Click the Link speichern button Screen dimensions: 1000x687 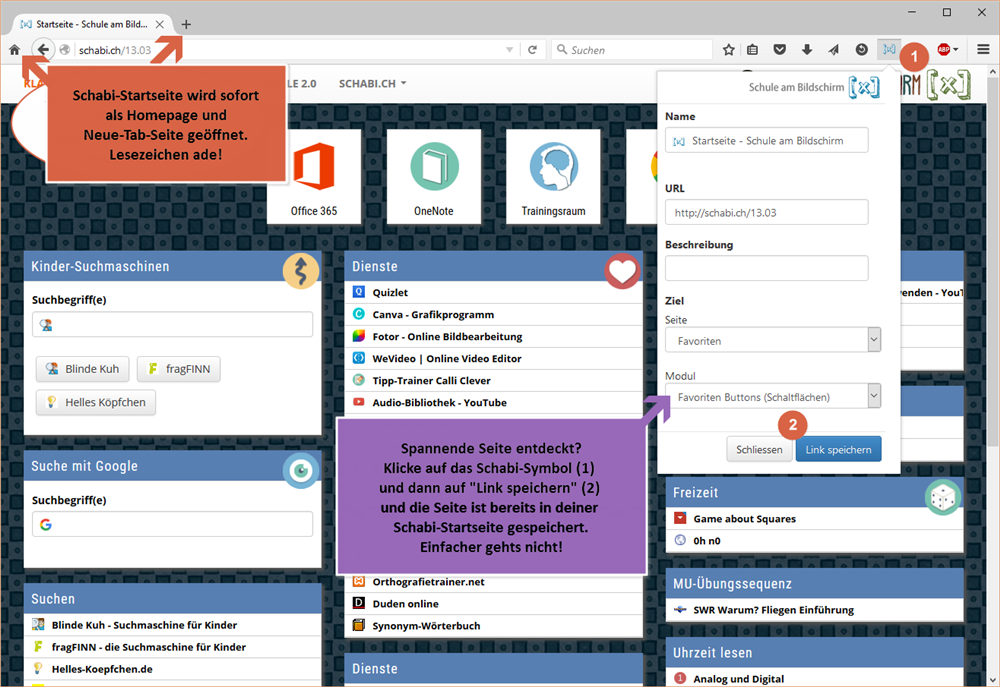[838, 449]
